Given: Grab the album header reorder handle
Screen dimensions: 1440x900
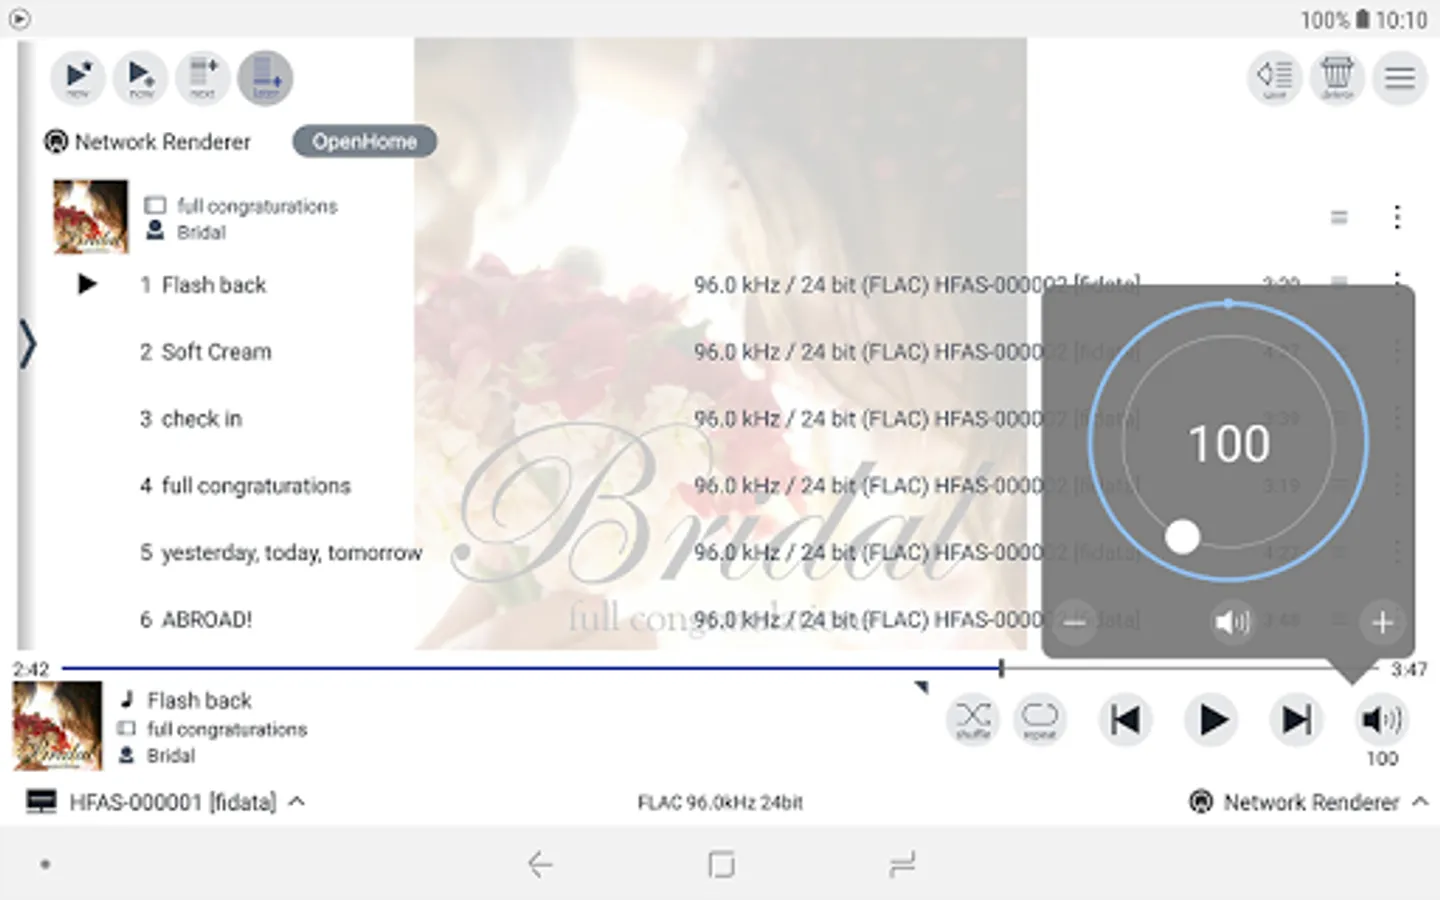Looking at the screenshot, I should [1339, 217].
